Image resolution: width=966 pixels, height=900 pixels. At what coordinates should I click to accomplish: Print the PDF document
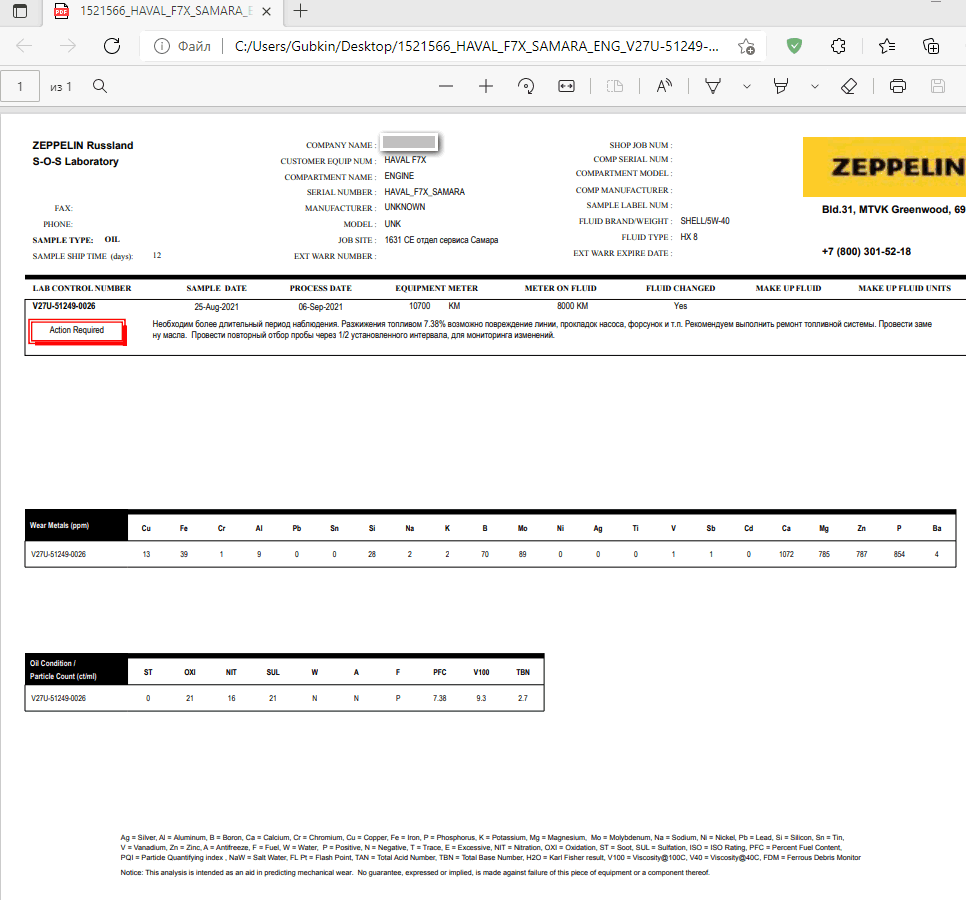(x=898, y=86)
